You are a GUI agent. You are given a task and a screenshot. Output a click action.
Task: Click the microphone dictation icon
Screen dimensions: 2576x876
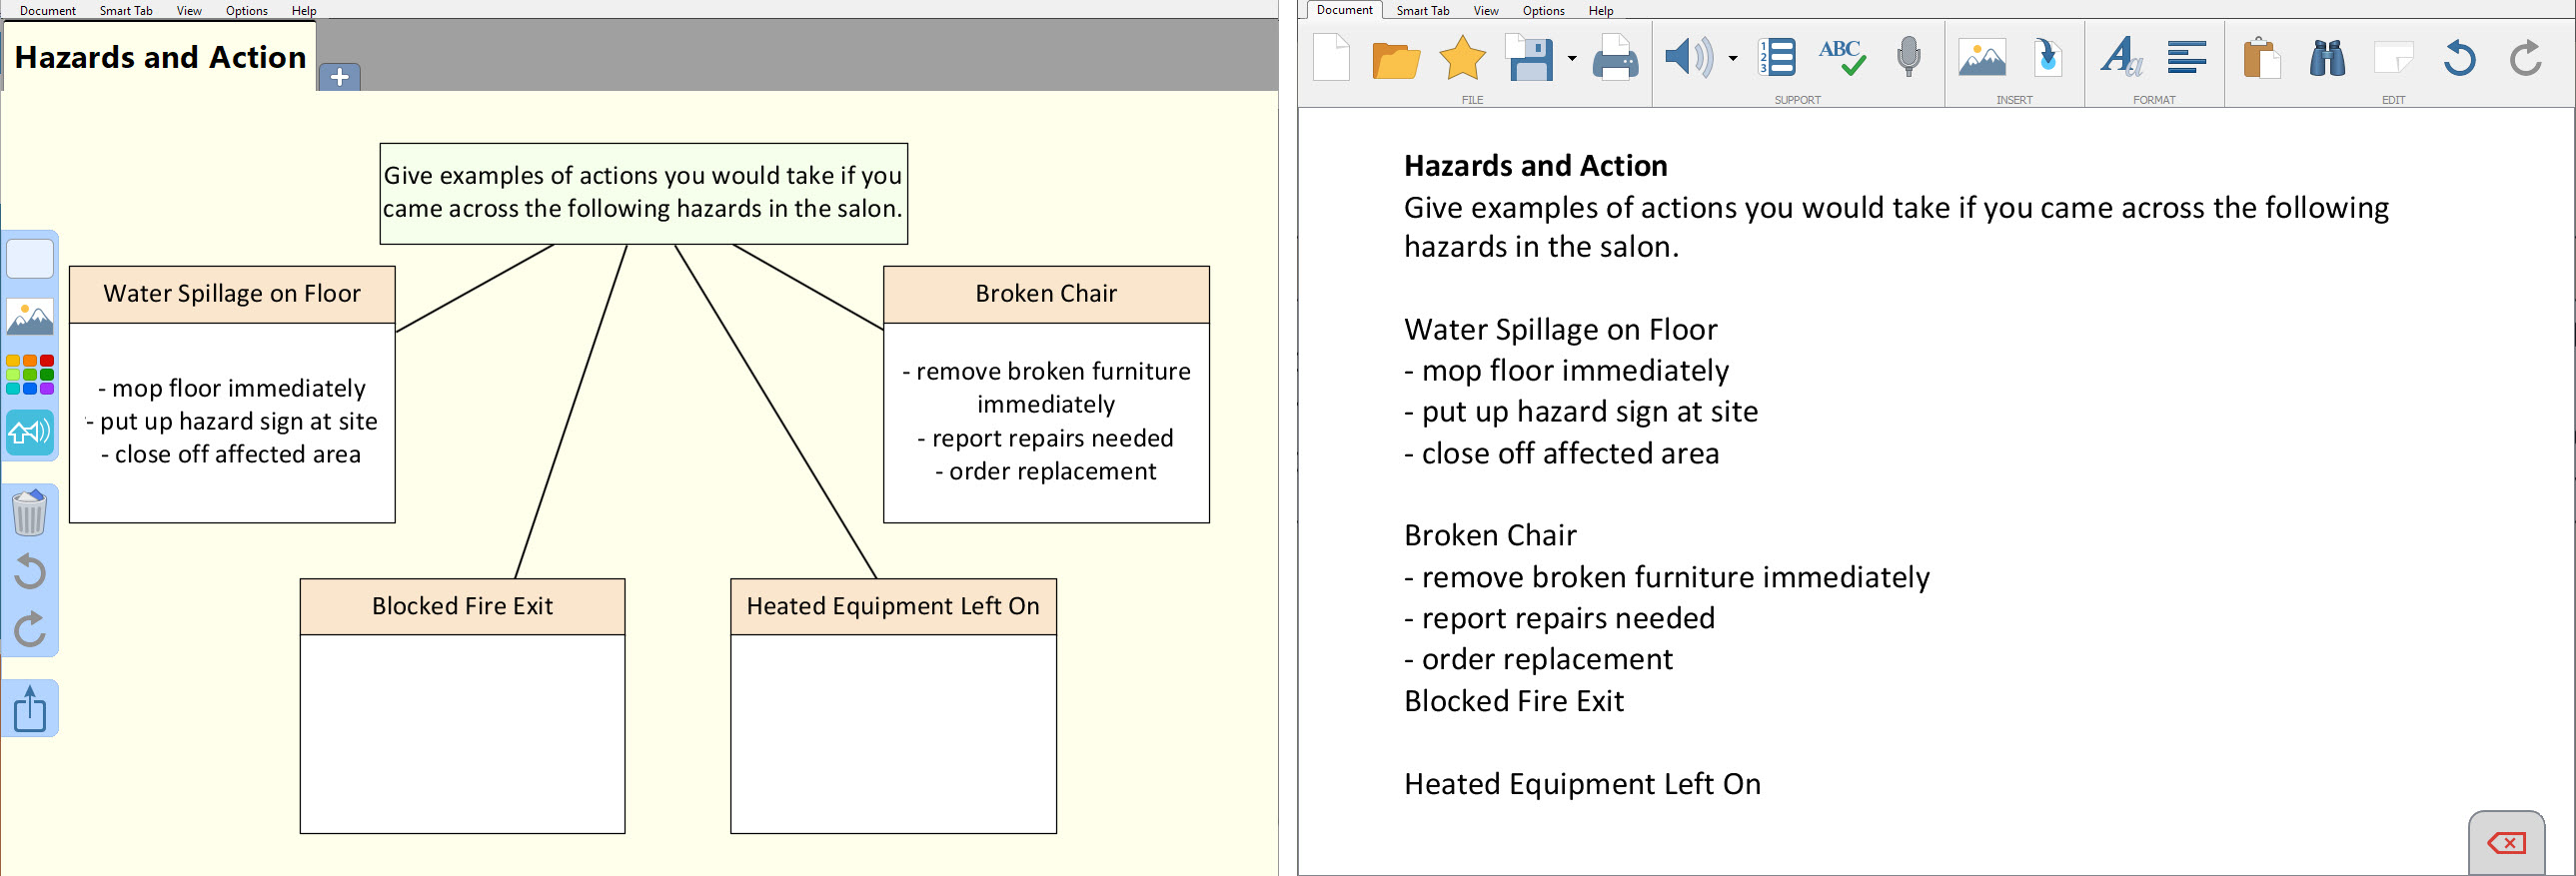point(1908,58)
